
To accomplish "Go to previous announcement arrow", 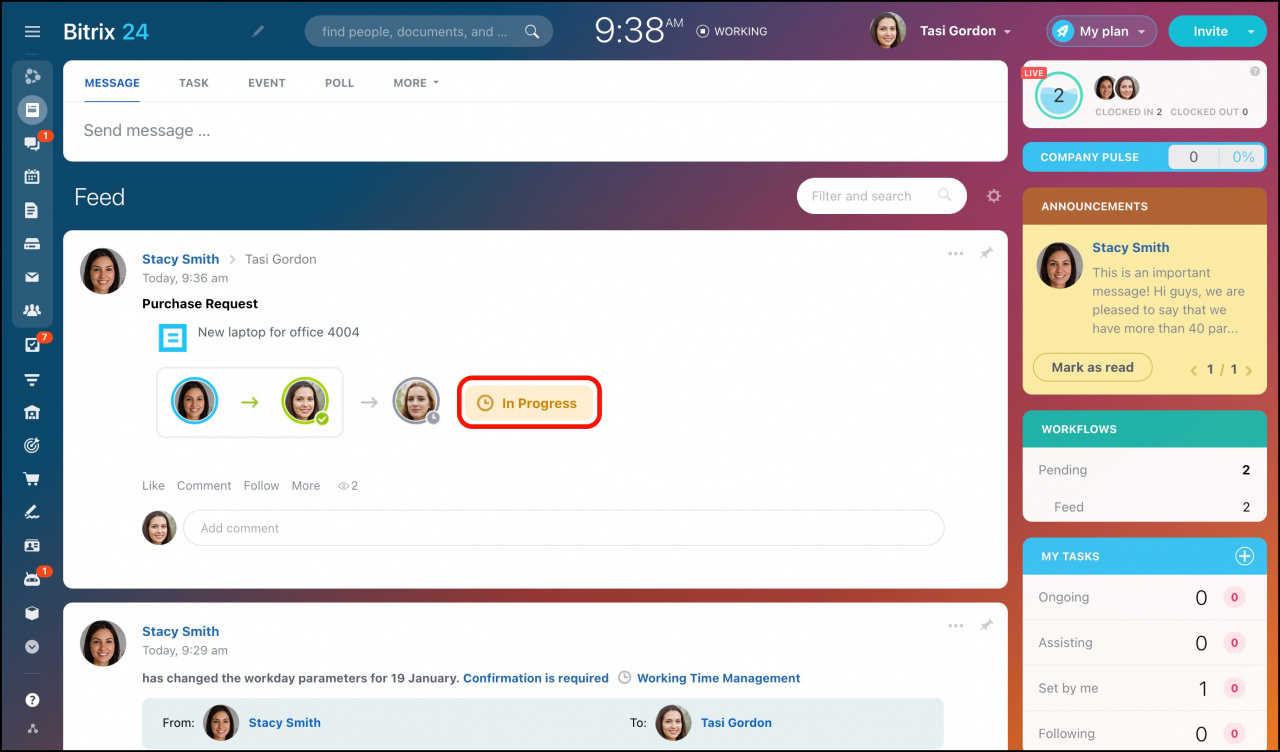I will point(1193,370).
